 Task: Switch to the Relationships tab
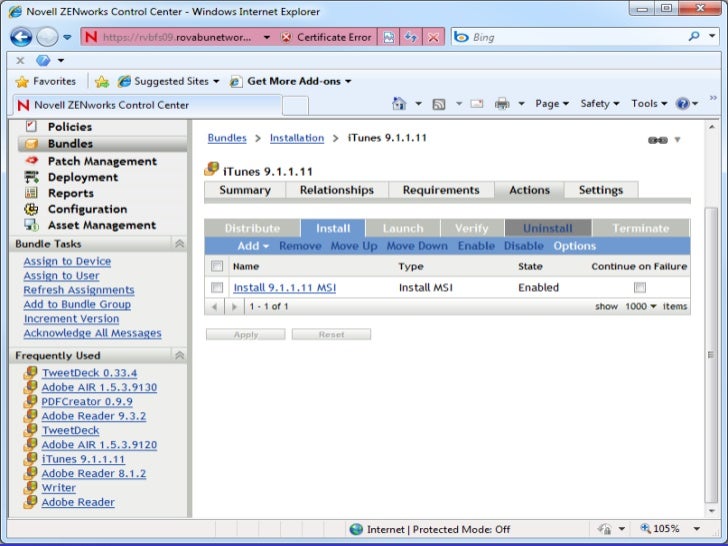click(x=337, y=190)
